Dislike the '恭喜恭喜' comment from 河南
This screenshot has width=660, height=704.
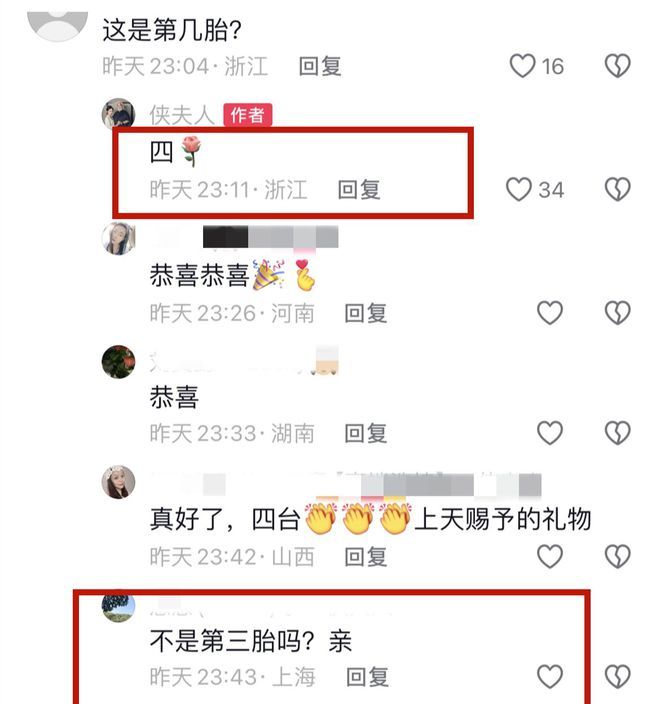(617, 312)
